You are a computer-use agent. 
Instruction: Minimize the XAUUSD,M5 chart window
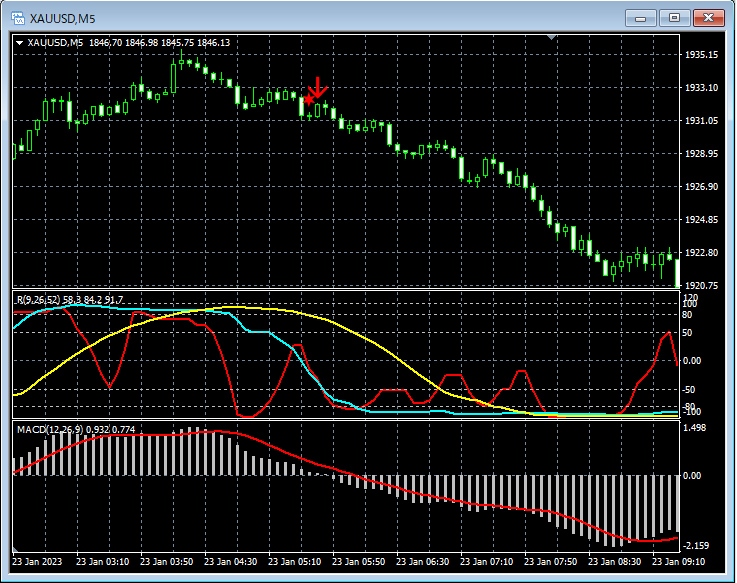point(641,18)
